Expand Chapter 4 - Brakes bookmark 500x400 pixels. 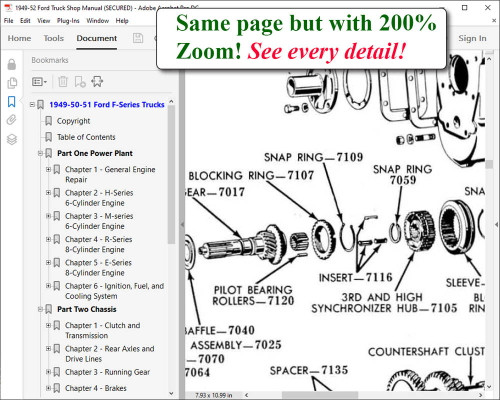(x=48, y=388)
